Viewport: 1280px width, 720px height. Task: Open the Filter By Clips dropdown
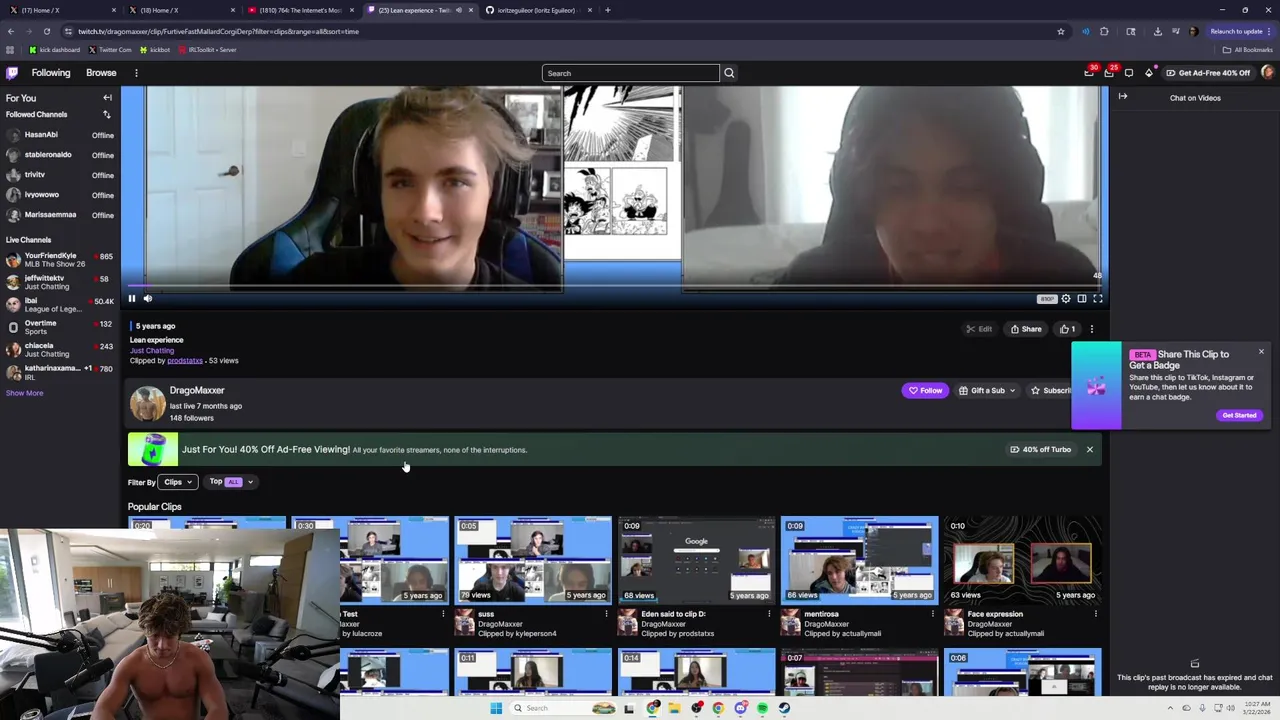(177, 482)
